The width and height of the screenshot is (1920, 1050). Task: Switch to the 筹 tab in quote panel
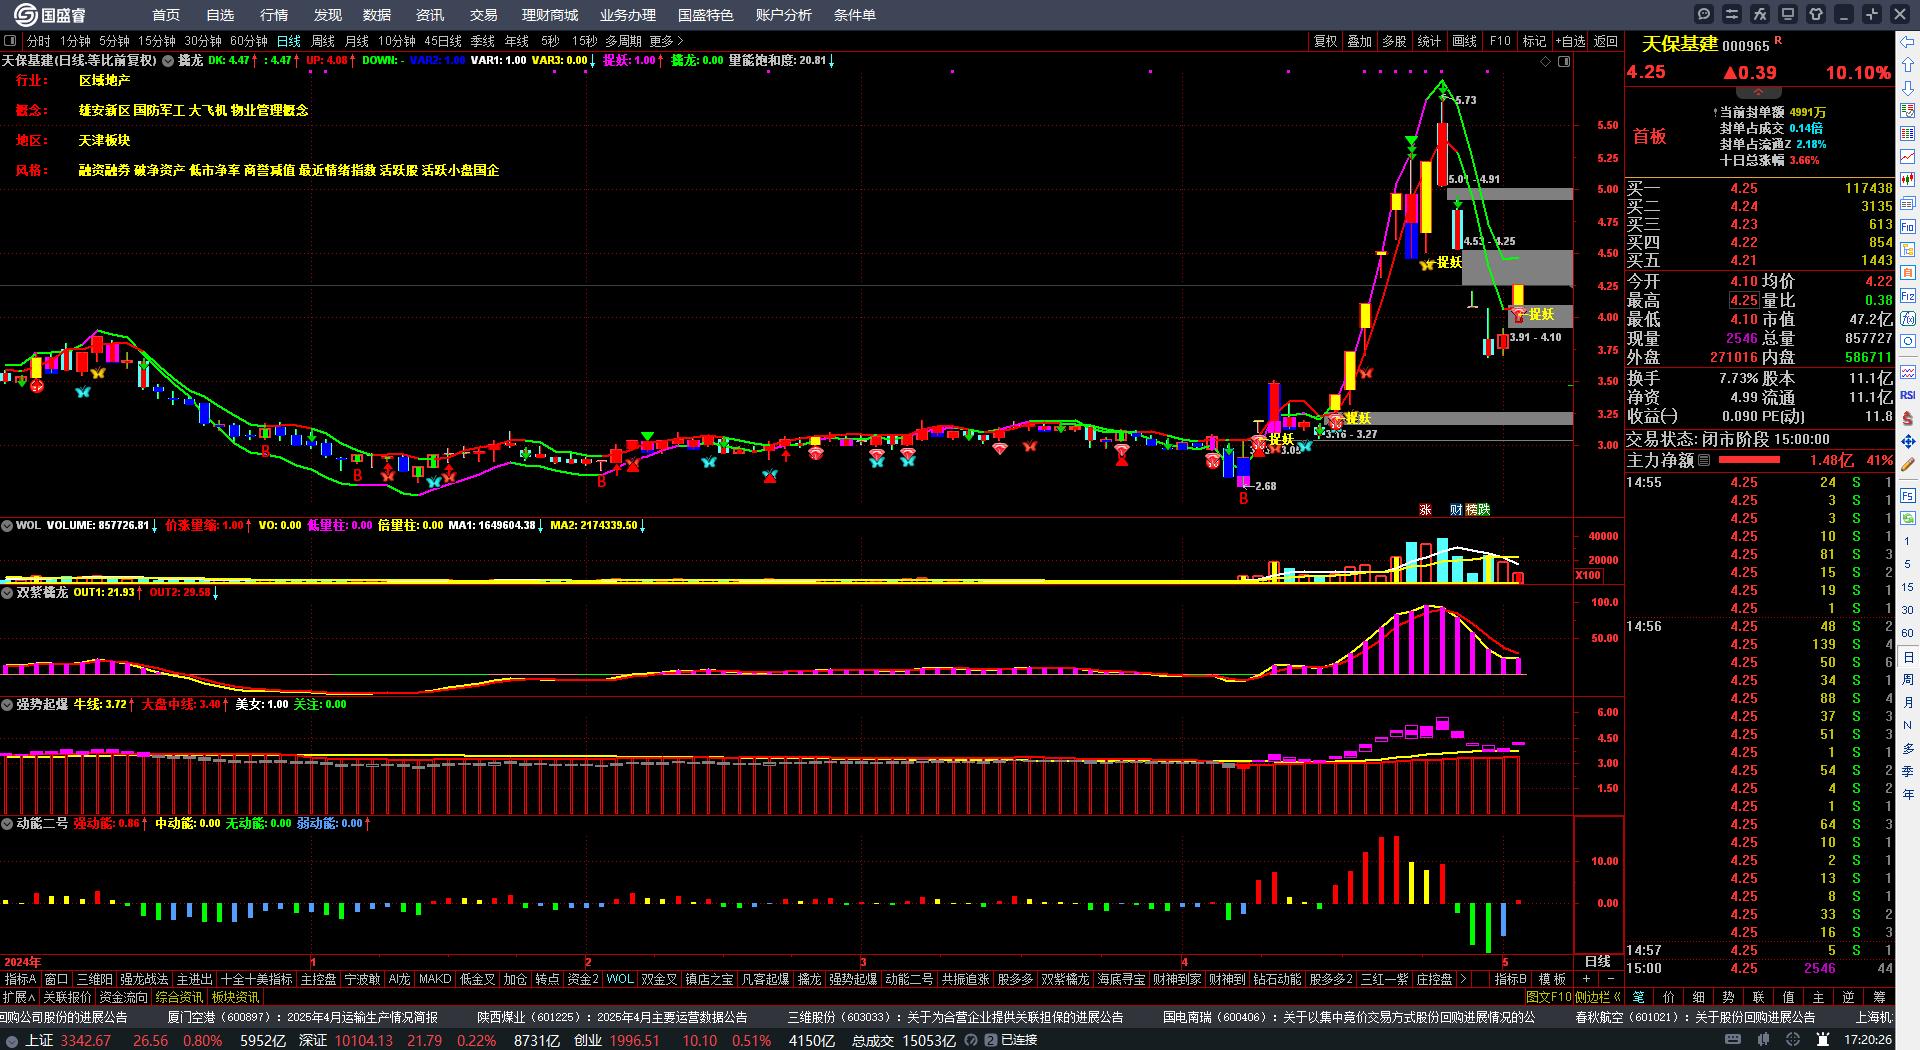click(1879, 997)
